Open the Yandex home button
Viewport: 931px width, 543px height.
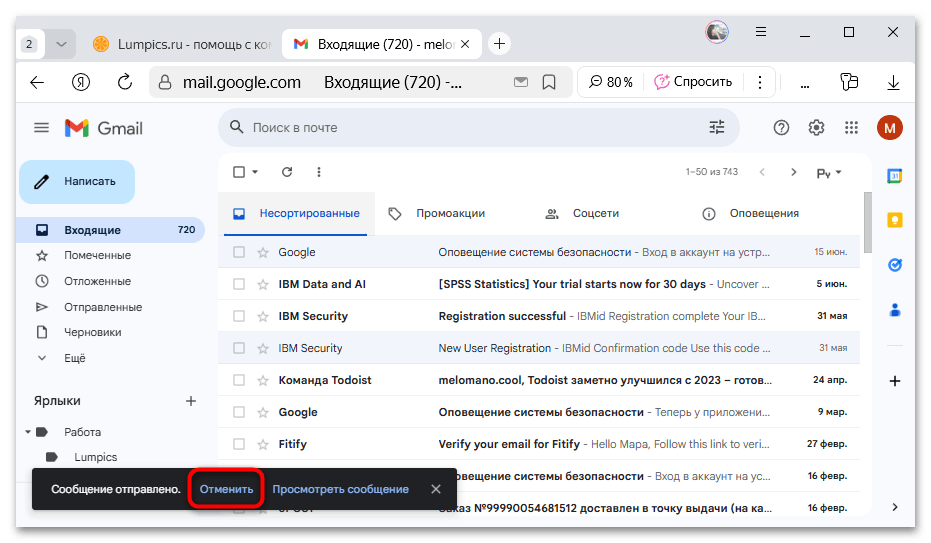[x=81, y=82]
